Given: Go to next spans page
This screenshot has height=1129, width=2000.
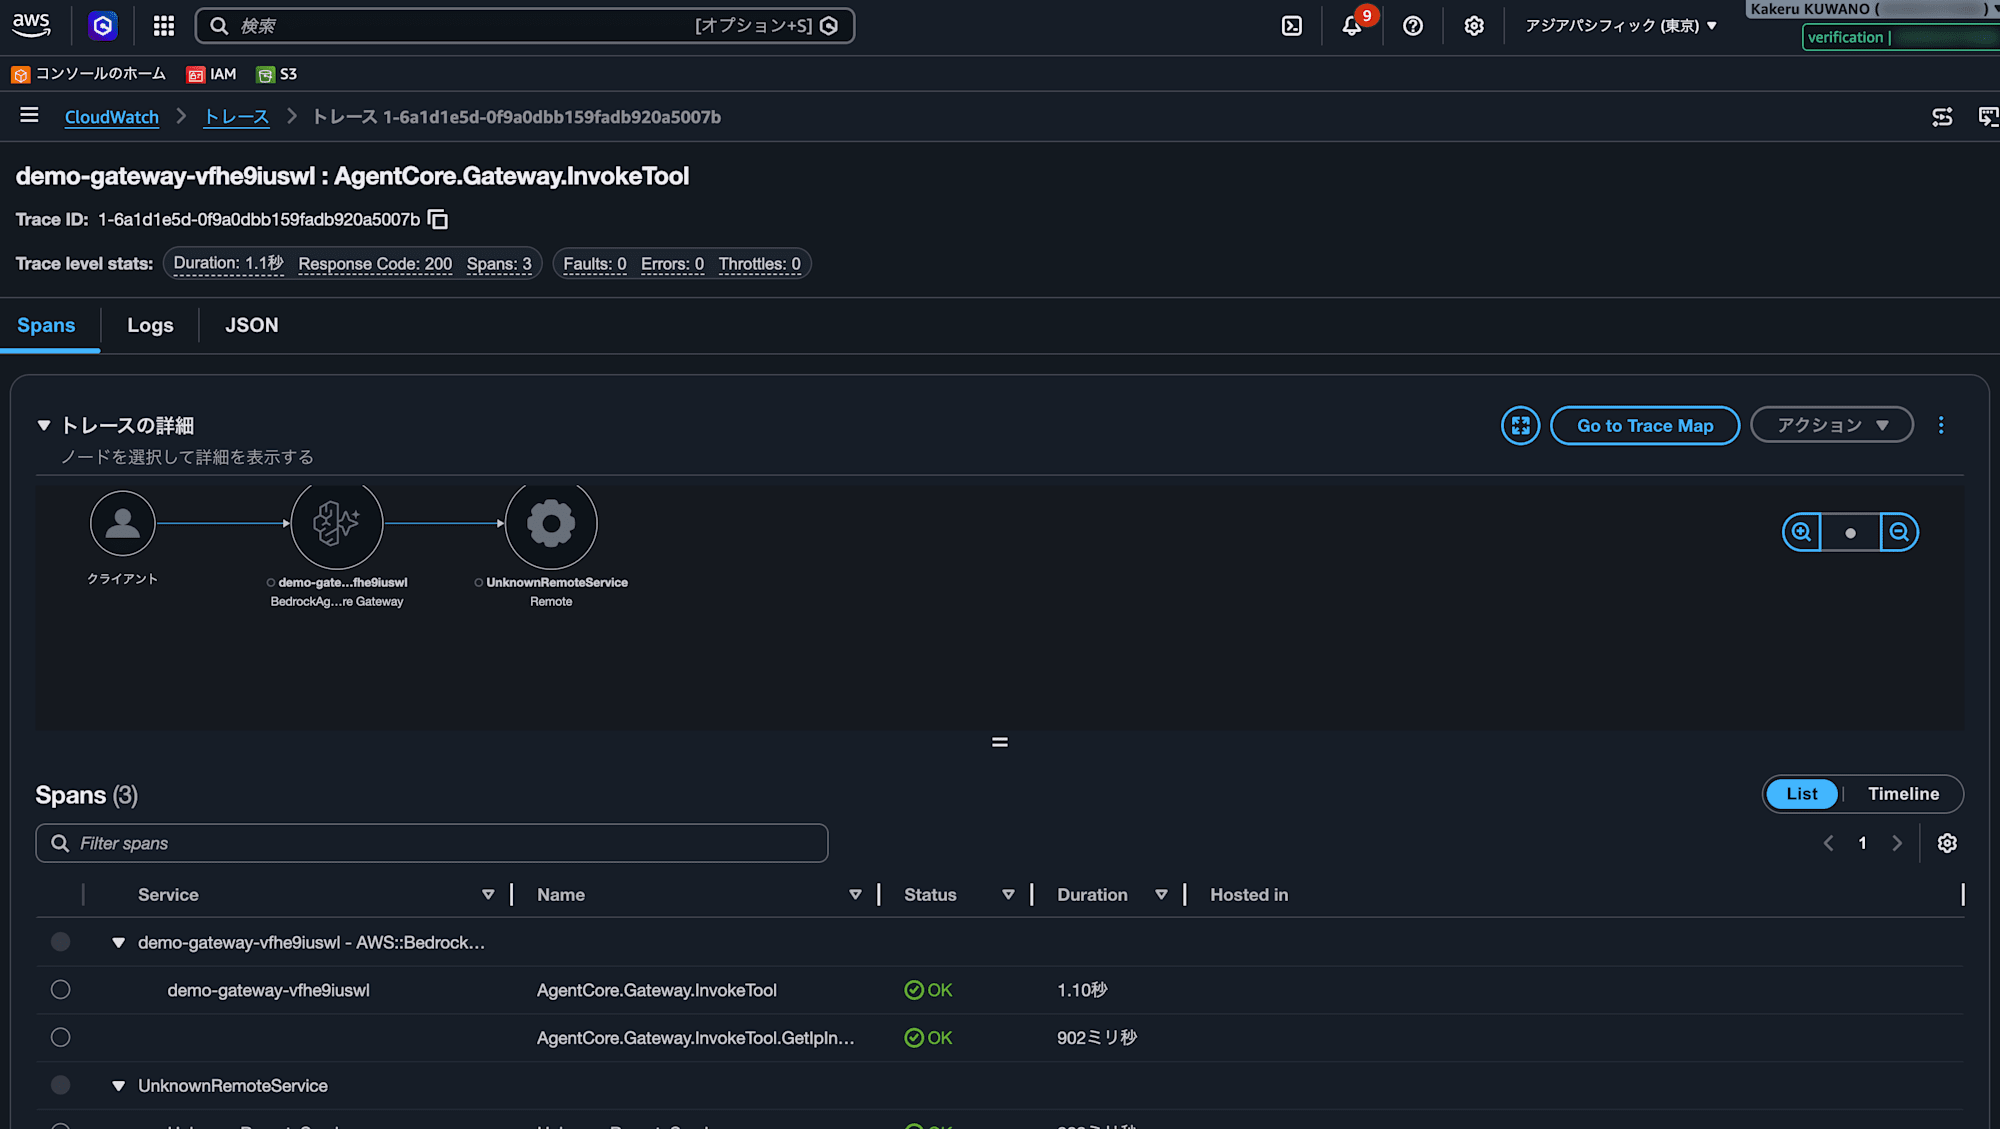Looking at the screenshot, I should 1897,843.
